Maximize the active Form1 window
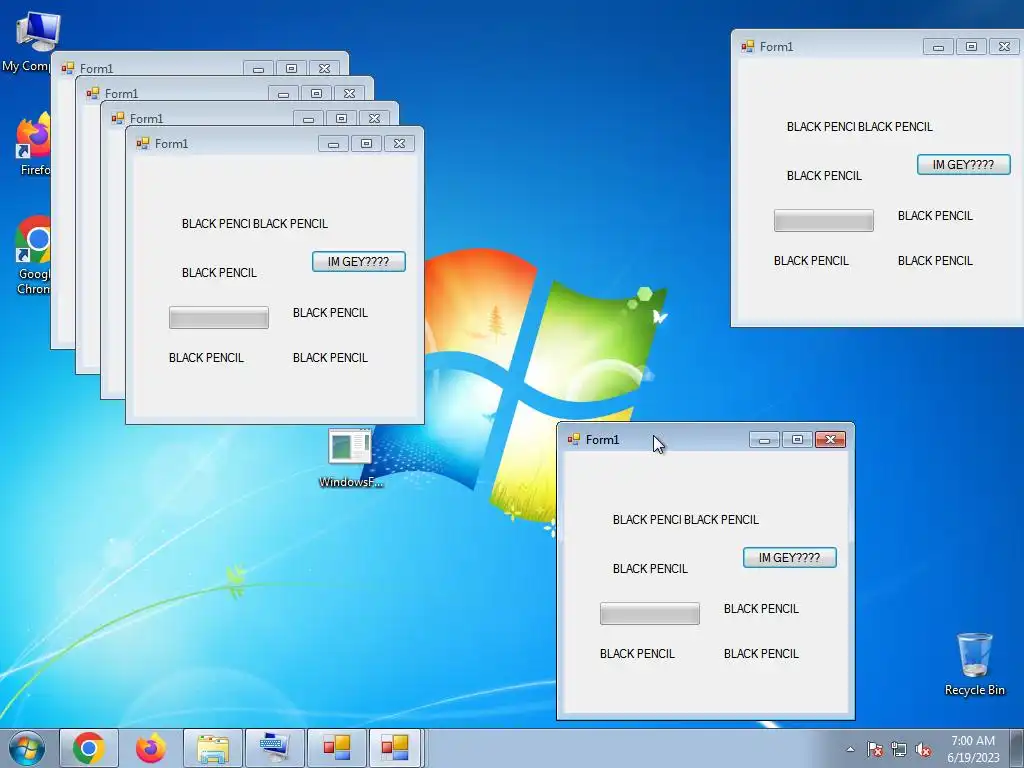This screenshot has width=1024, height=768. click(x=797, y=440)
